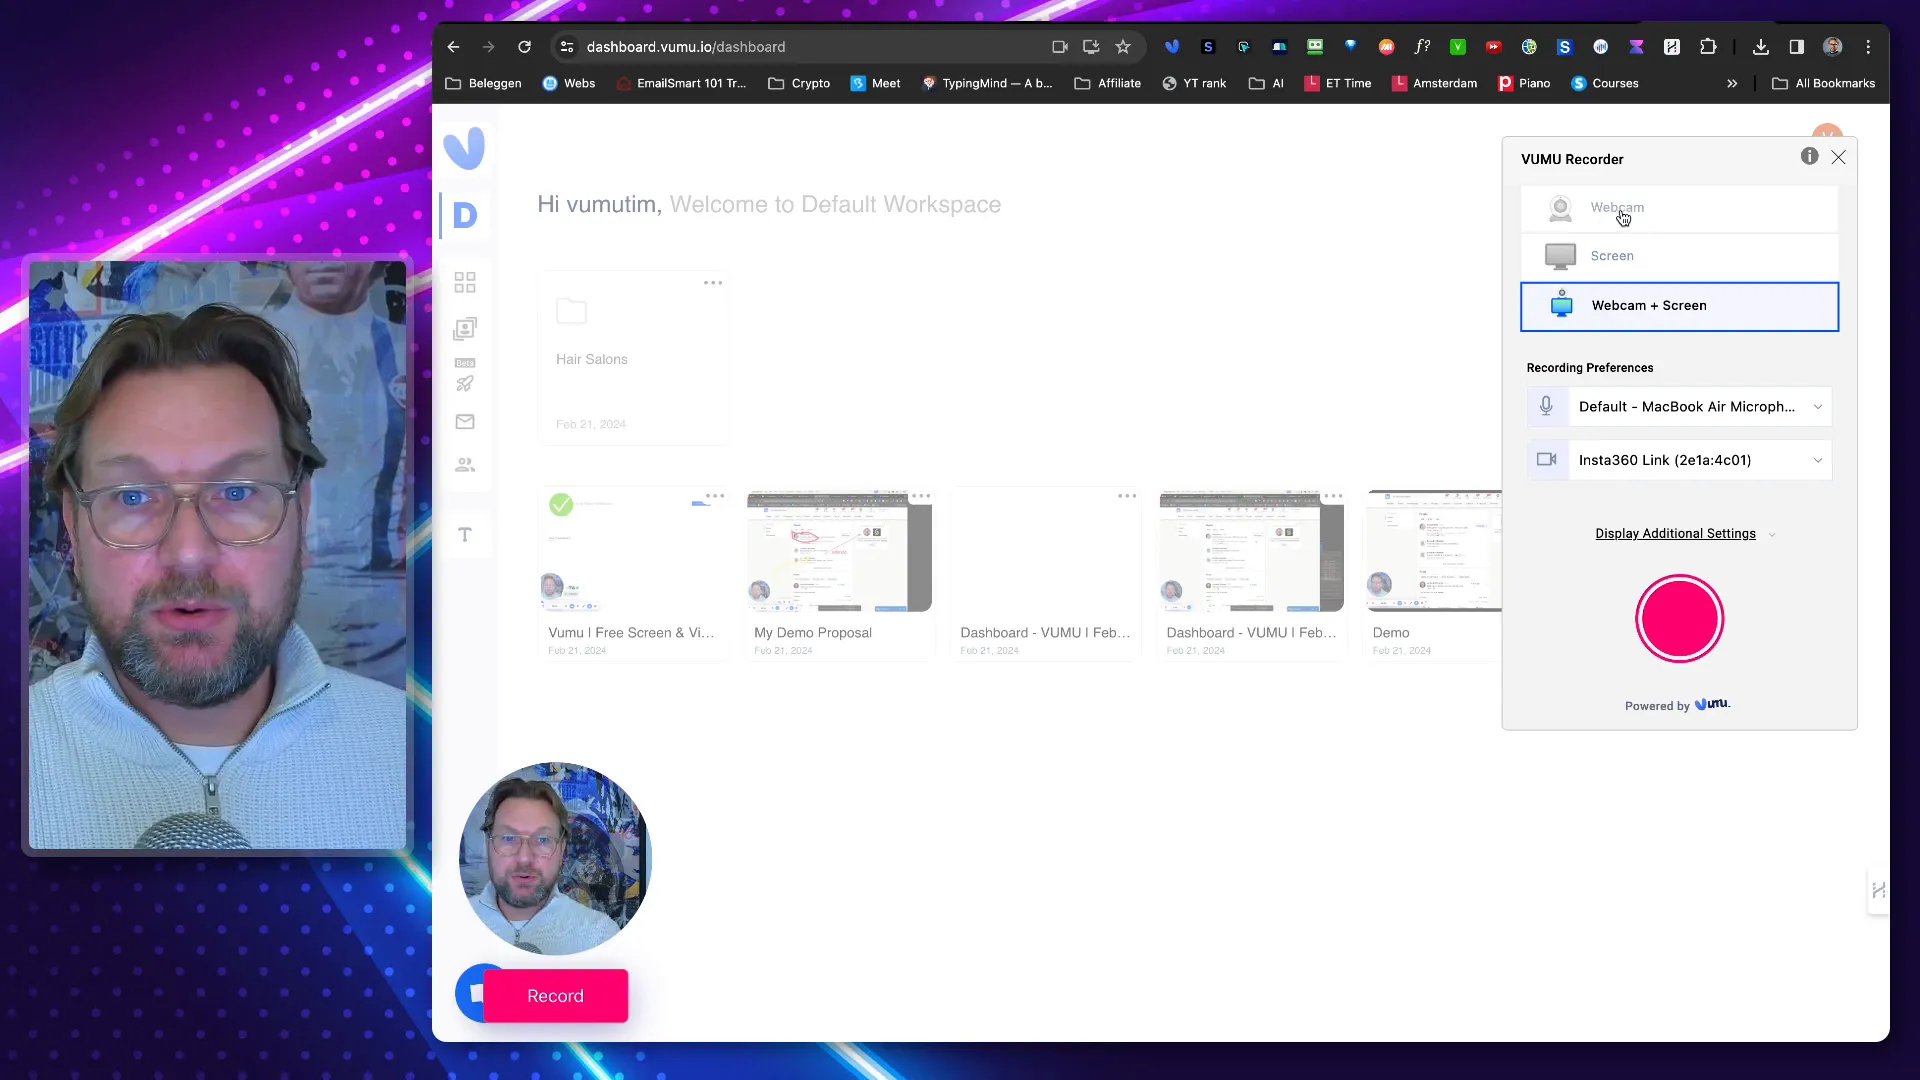The width and height of the screenshot is (1920, 1080).
Task: Show more bookmarks with chevron
Action: pyautogui.click(x=1732, y=83)
